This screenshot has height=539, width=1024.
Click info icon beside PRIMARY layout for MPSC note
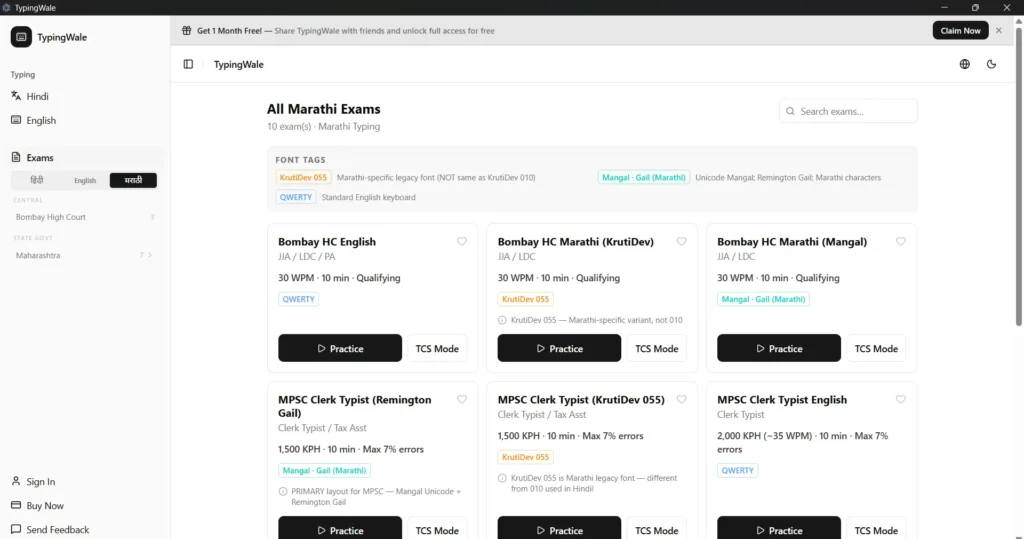283,491
